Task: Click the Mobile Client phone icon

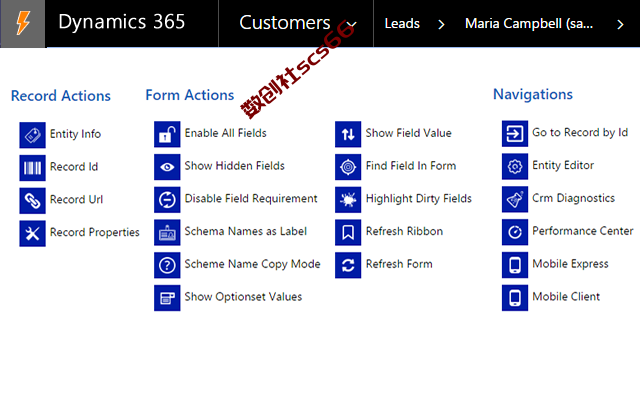Action: pyautogui.click(x=515, y=298)
